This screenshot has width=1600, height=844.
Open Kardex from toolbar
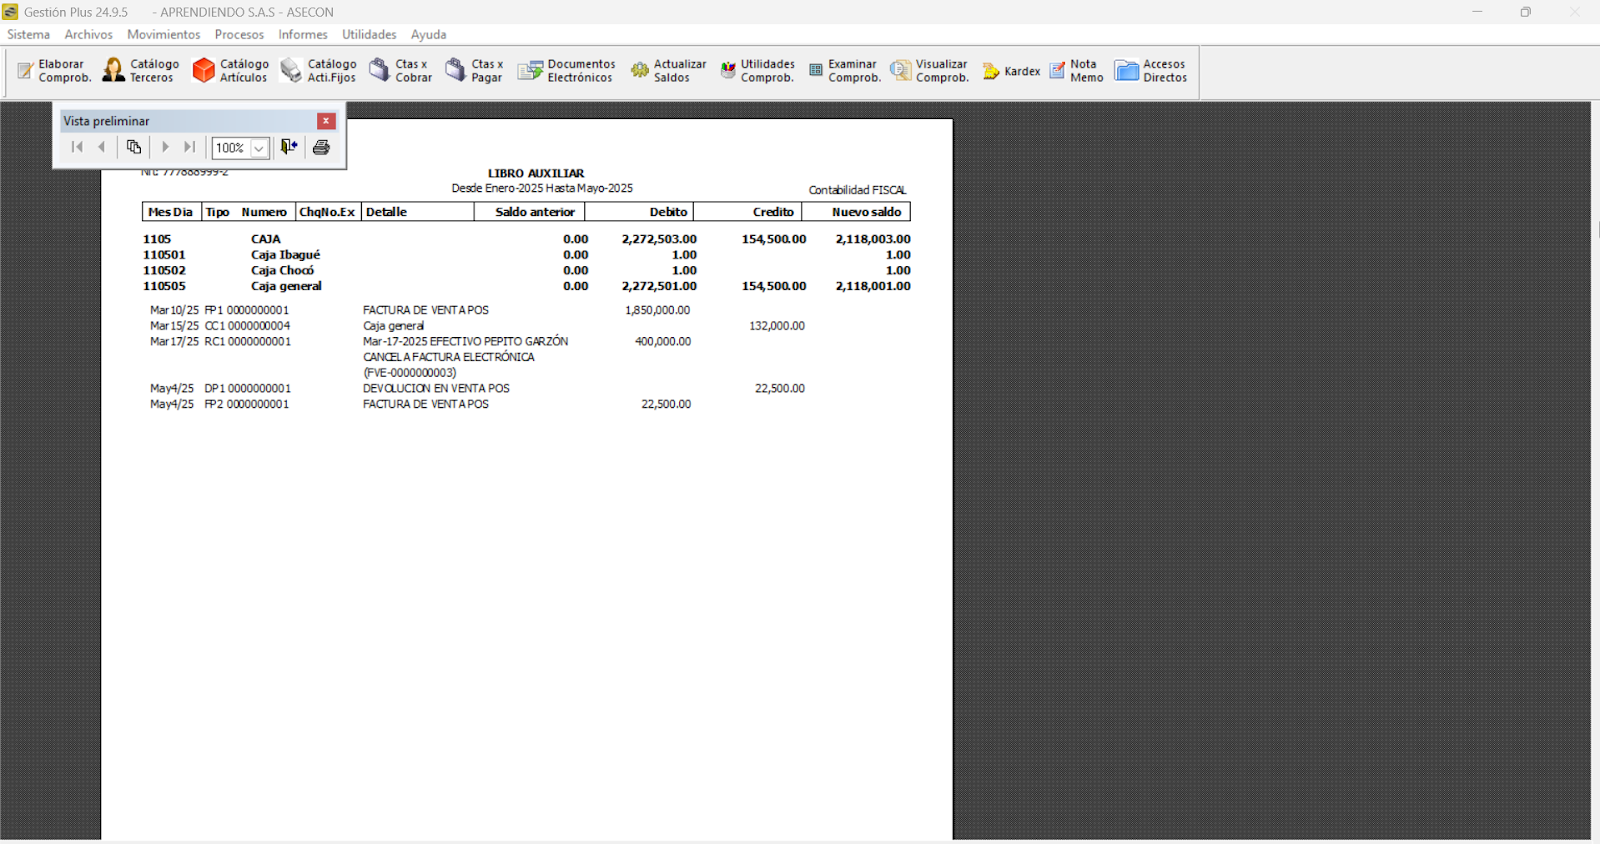pyautogui.click(x=1011, y=71)
